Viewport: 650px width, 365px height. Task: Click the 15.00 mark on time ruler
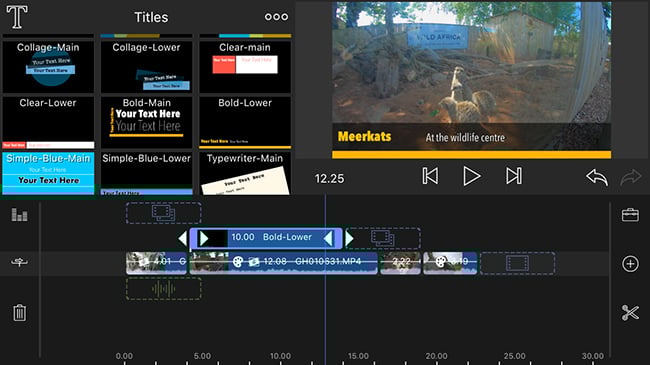pos(358,356)
